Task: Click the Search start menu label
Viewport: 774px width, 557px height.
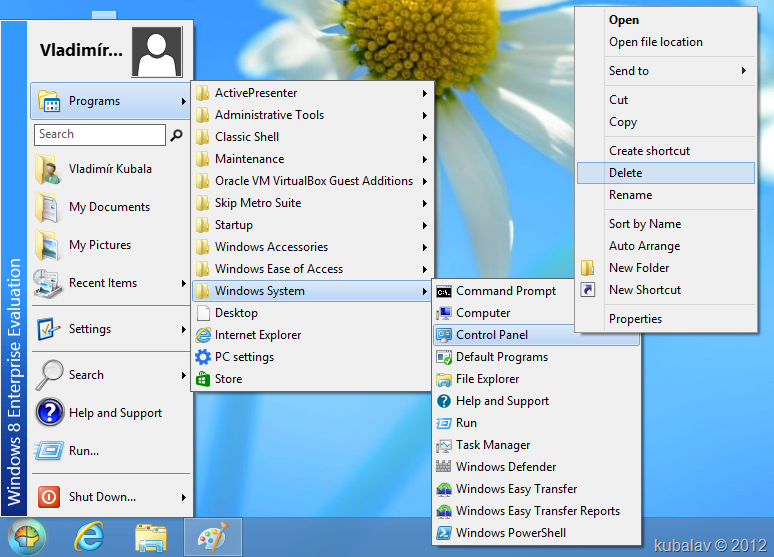Action: (86, 375)
